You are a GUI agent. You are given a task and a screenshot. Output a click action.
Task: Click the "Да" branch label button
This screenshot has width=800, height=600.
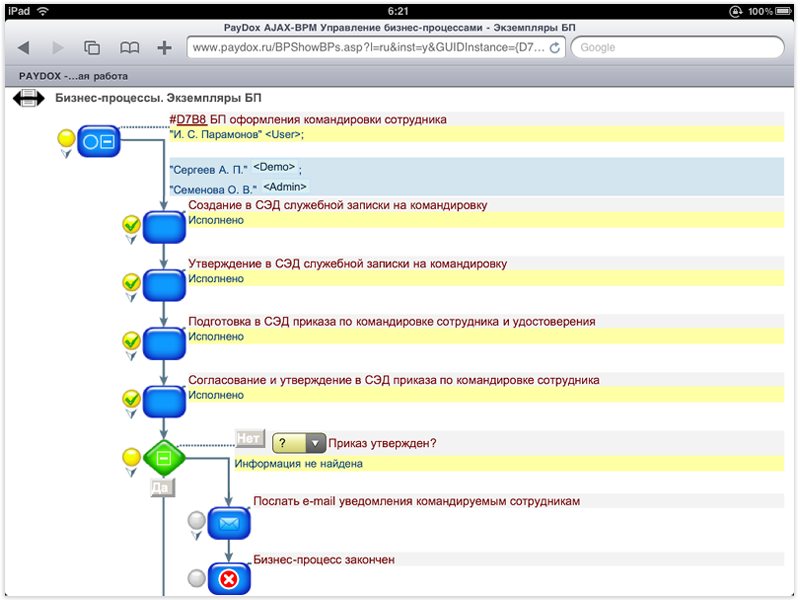pos(162,487)
